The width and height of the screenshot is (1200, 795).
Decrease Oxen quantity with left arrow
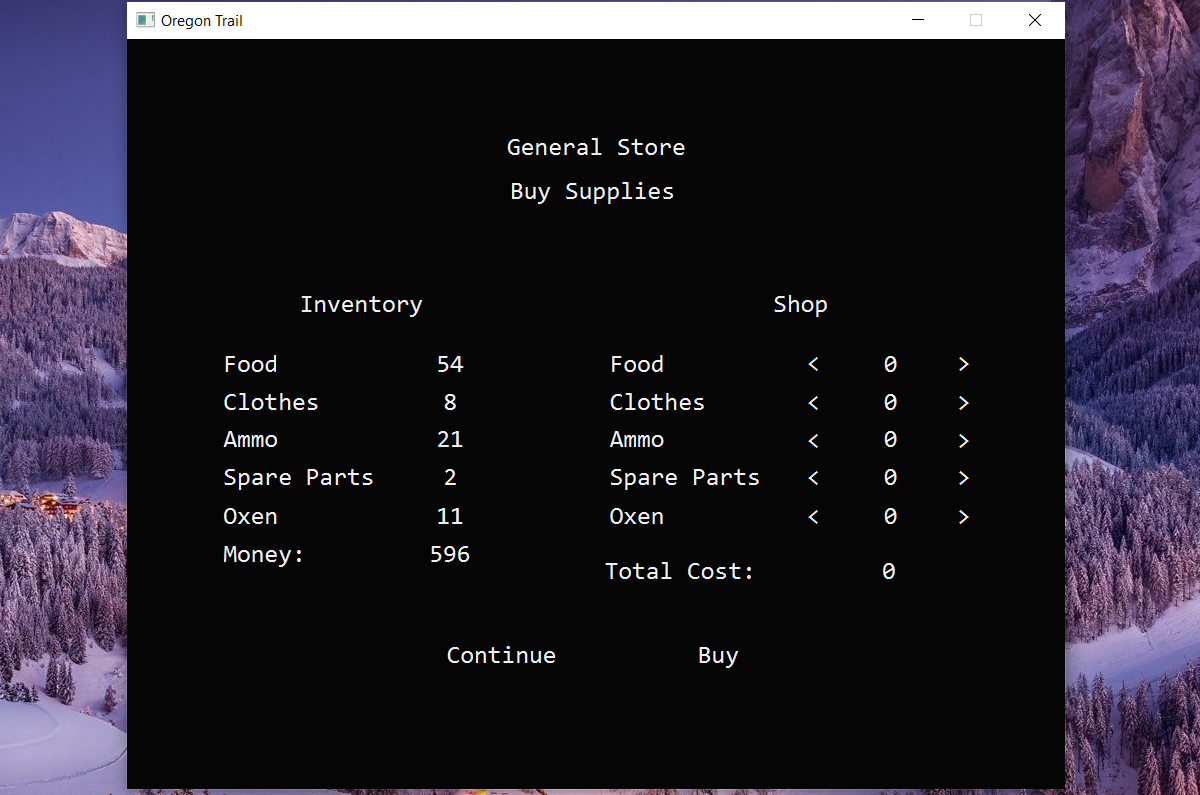coord(813,517)
